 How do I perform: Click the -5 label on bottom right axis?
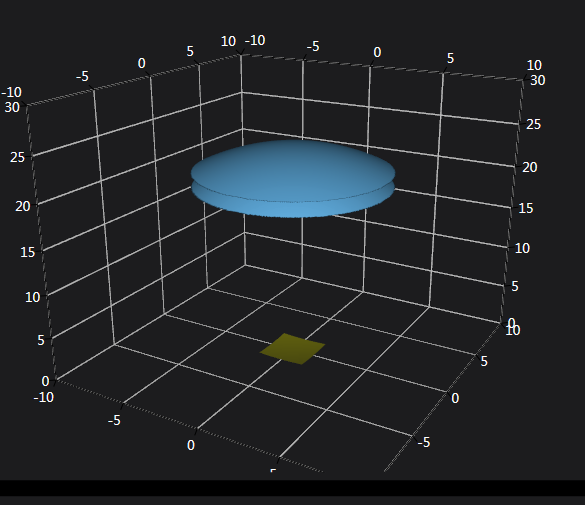pyautogui.click(x=424, y=443)
